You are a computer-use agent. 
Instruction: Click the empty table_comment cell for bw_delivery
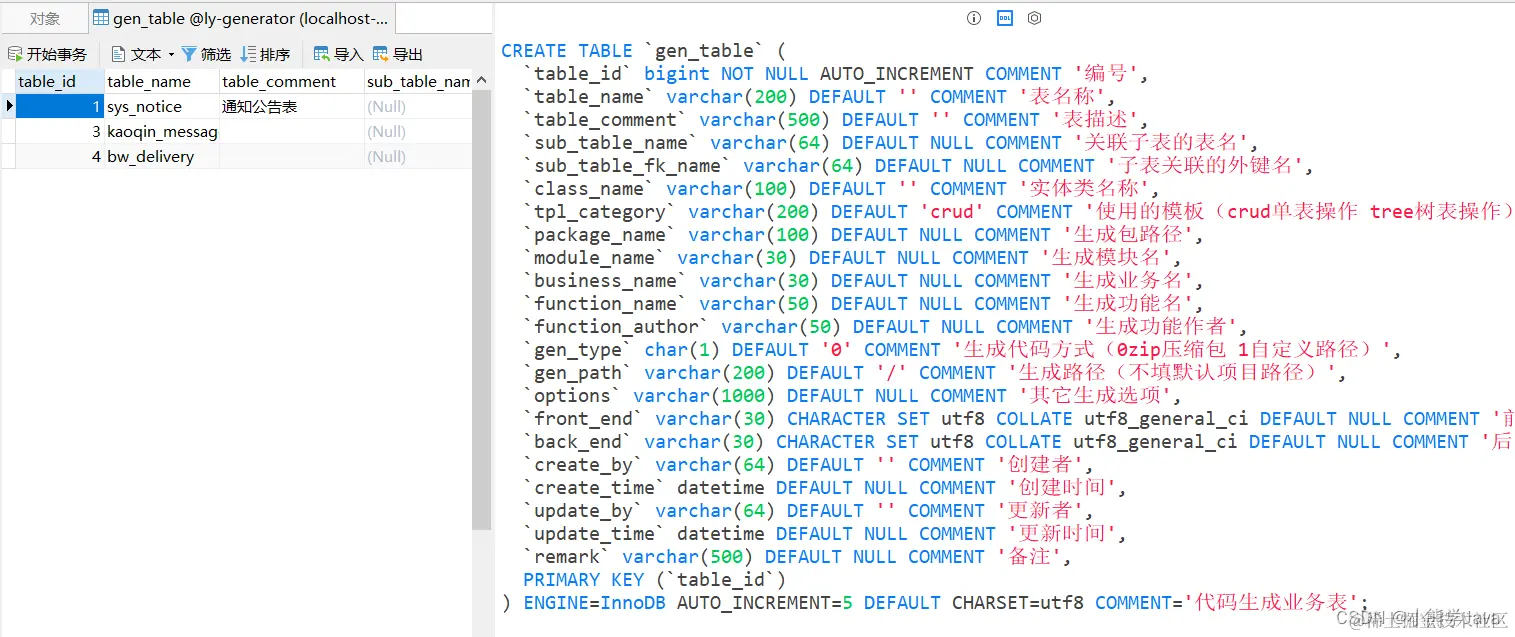tap(292, 156)
